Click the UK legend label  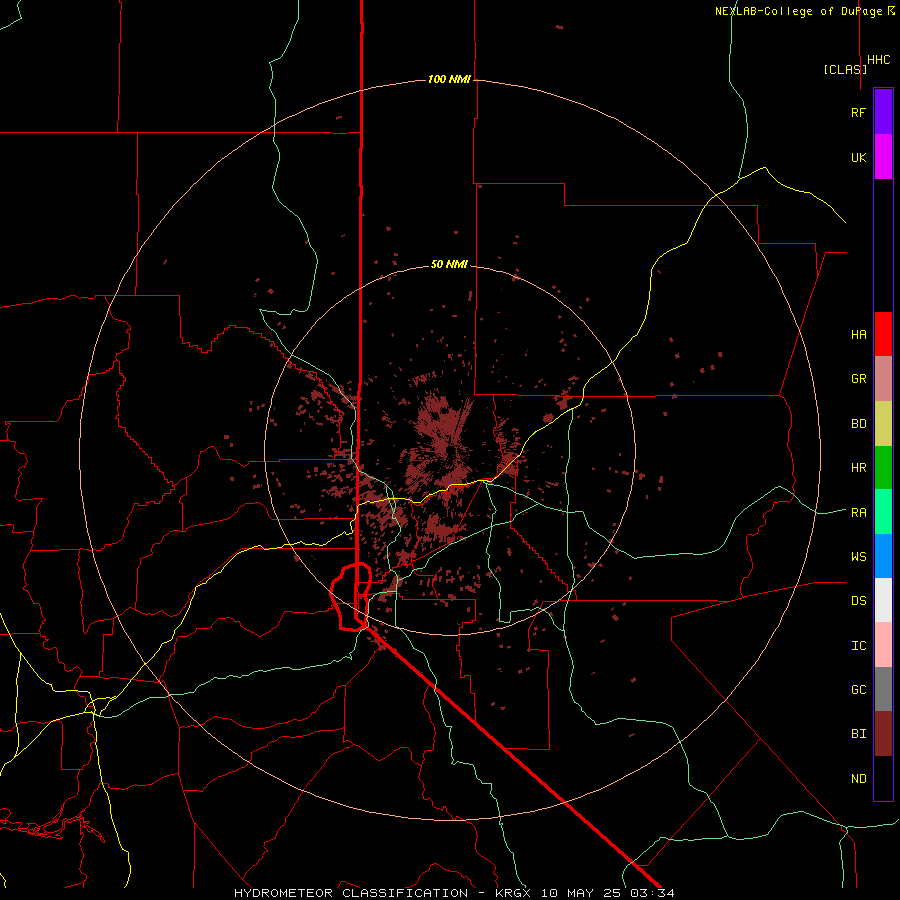858,157
